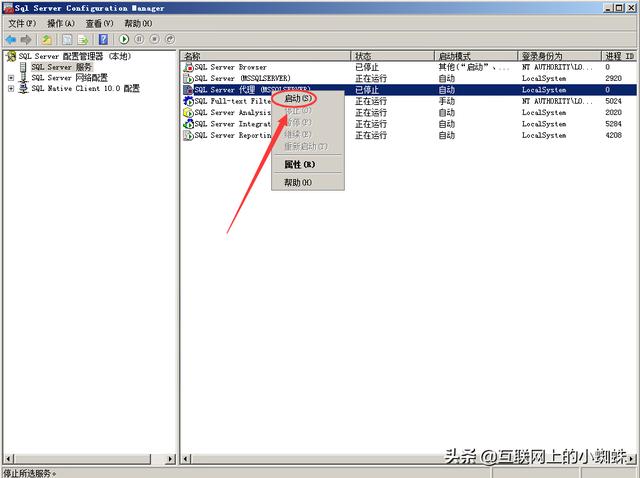Click the Pause service toolbar icon
The height and width of the screenshot is (478, 640).
click(x=139, y=39)
